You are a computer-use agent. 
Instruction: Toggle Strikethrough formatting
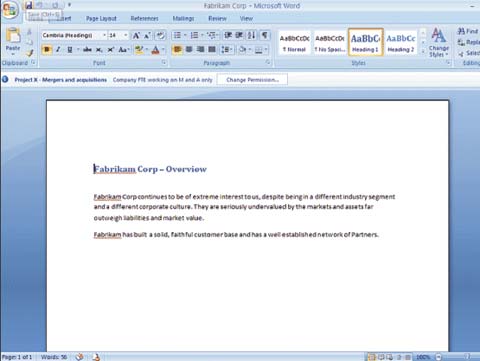(87, 50)
